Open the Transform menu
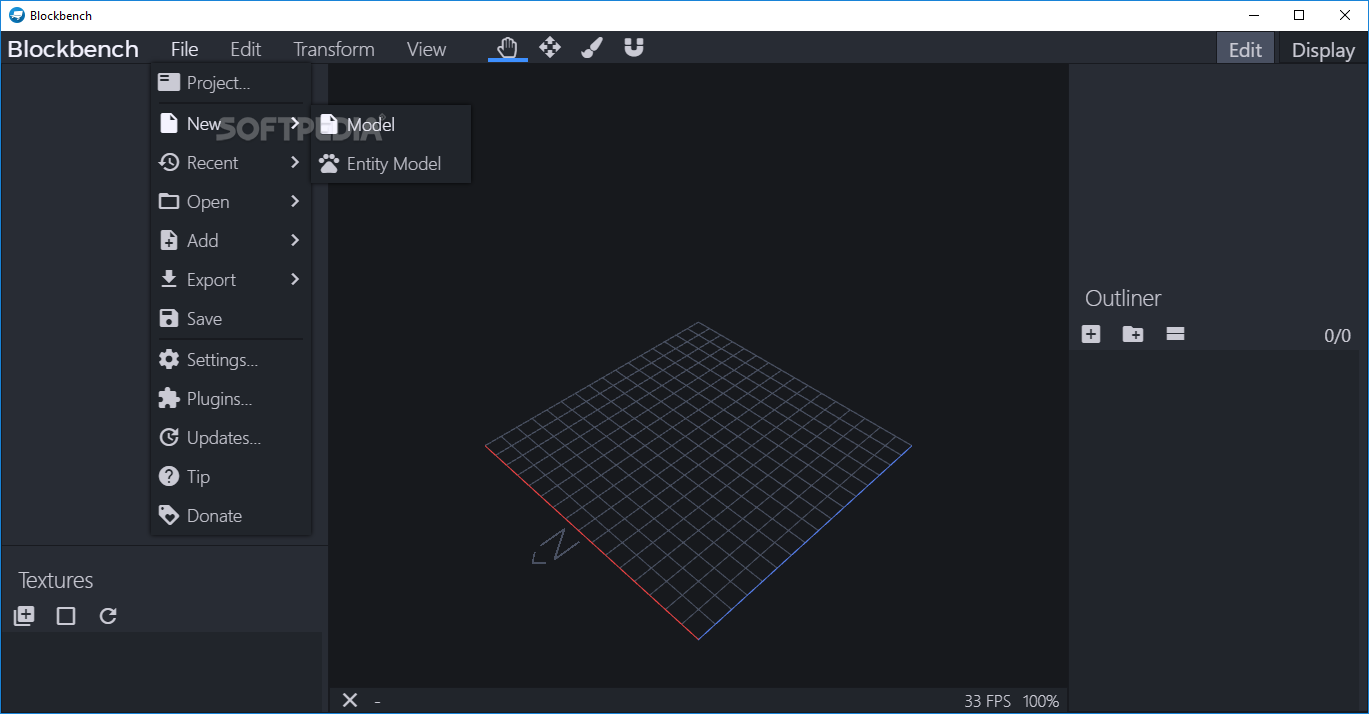Screen dimensions: 1369x714 point(334,49)
